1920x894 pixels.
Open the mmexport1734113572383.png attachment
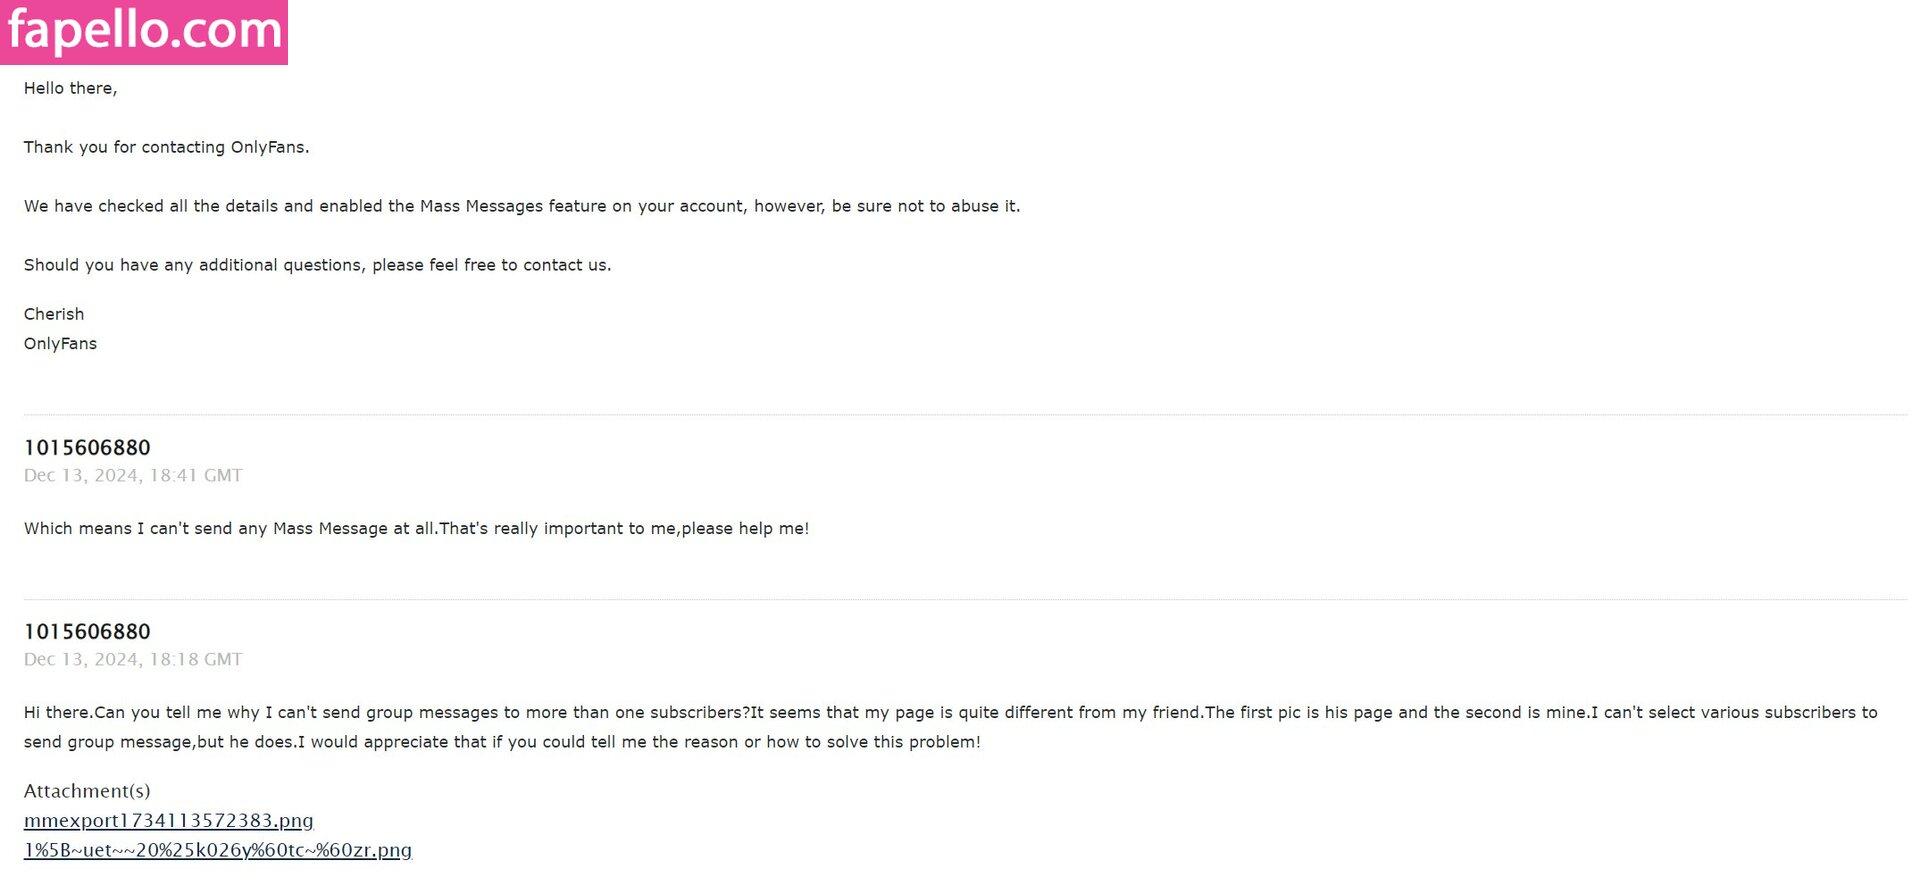(x=168, y=821)
